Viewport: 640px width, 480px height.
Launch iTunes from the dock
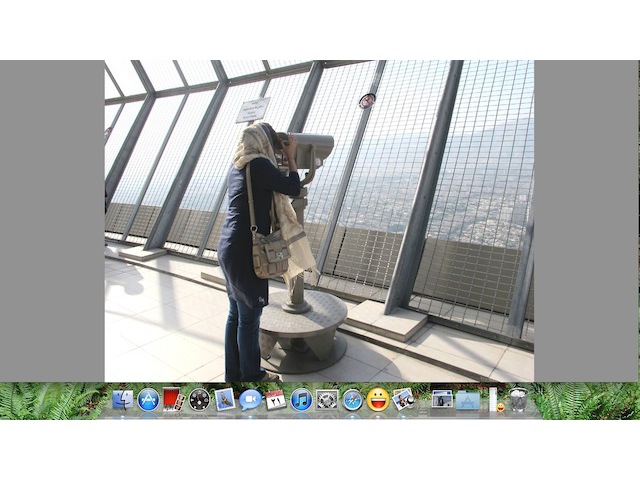(x=301, y=400)
